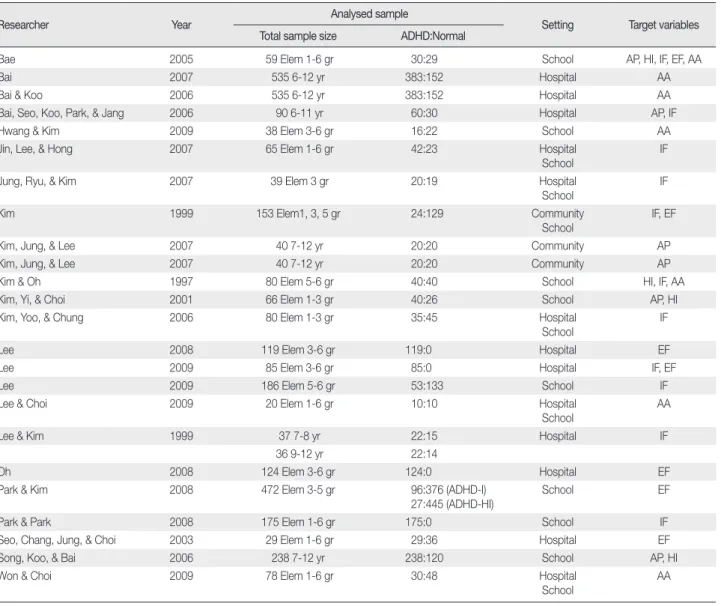Select 'Jin, Lee, & Hong' researcher cell
The image size is (721, 606).
(36, 149)
